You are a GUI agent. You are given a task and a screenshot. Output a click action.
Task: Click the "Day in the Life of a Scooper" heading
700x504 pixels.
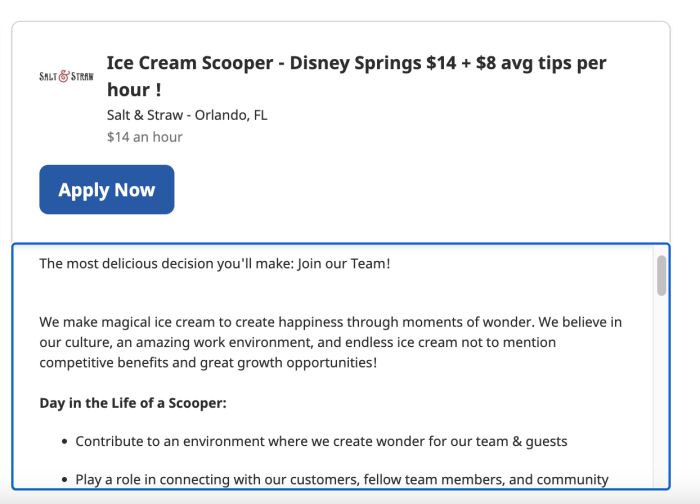[133, 403]
